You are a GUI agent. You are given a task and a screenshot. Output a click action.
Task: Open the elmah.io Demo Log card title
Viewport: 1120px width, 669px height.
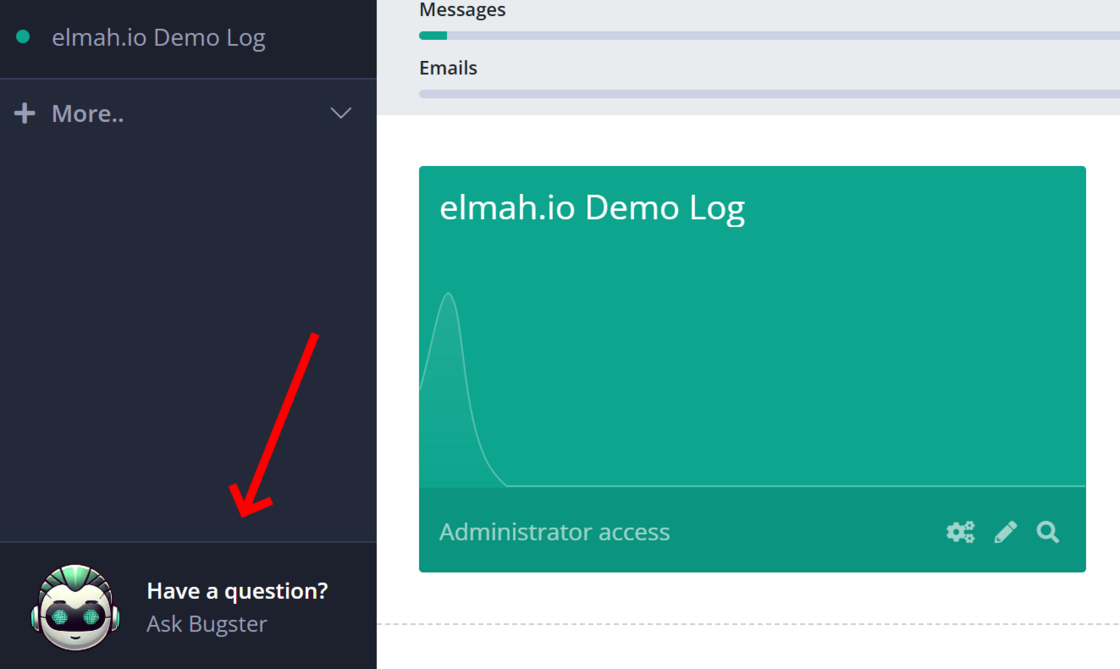pos(592,208)
